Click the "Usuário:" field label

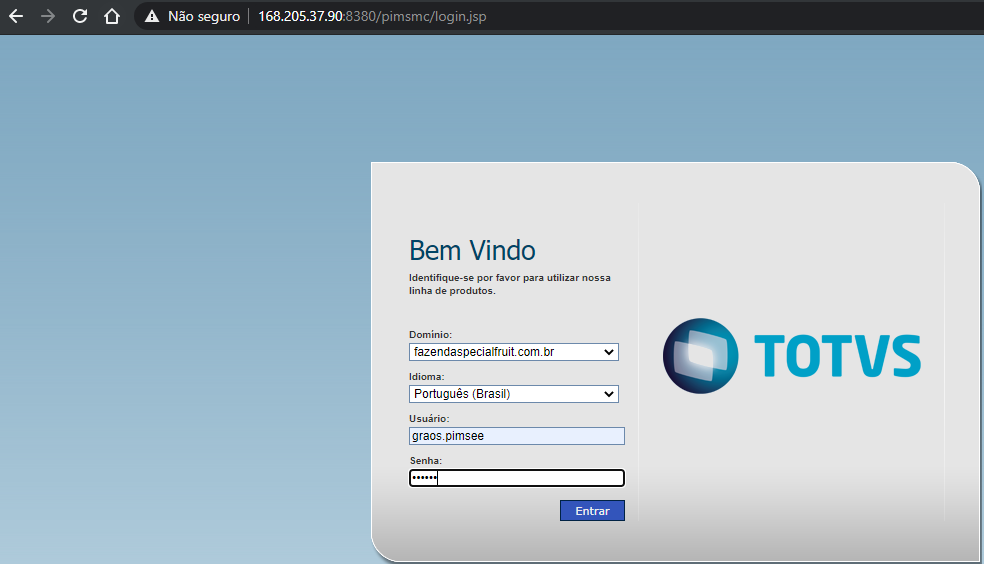(x=429, y=418)
